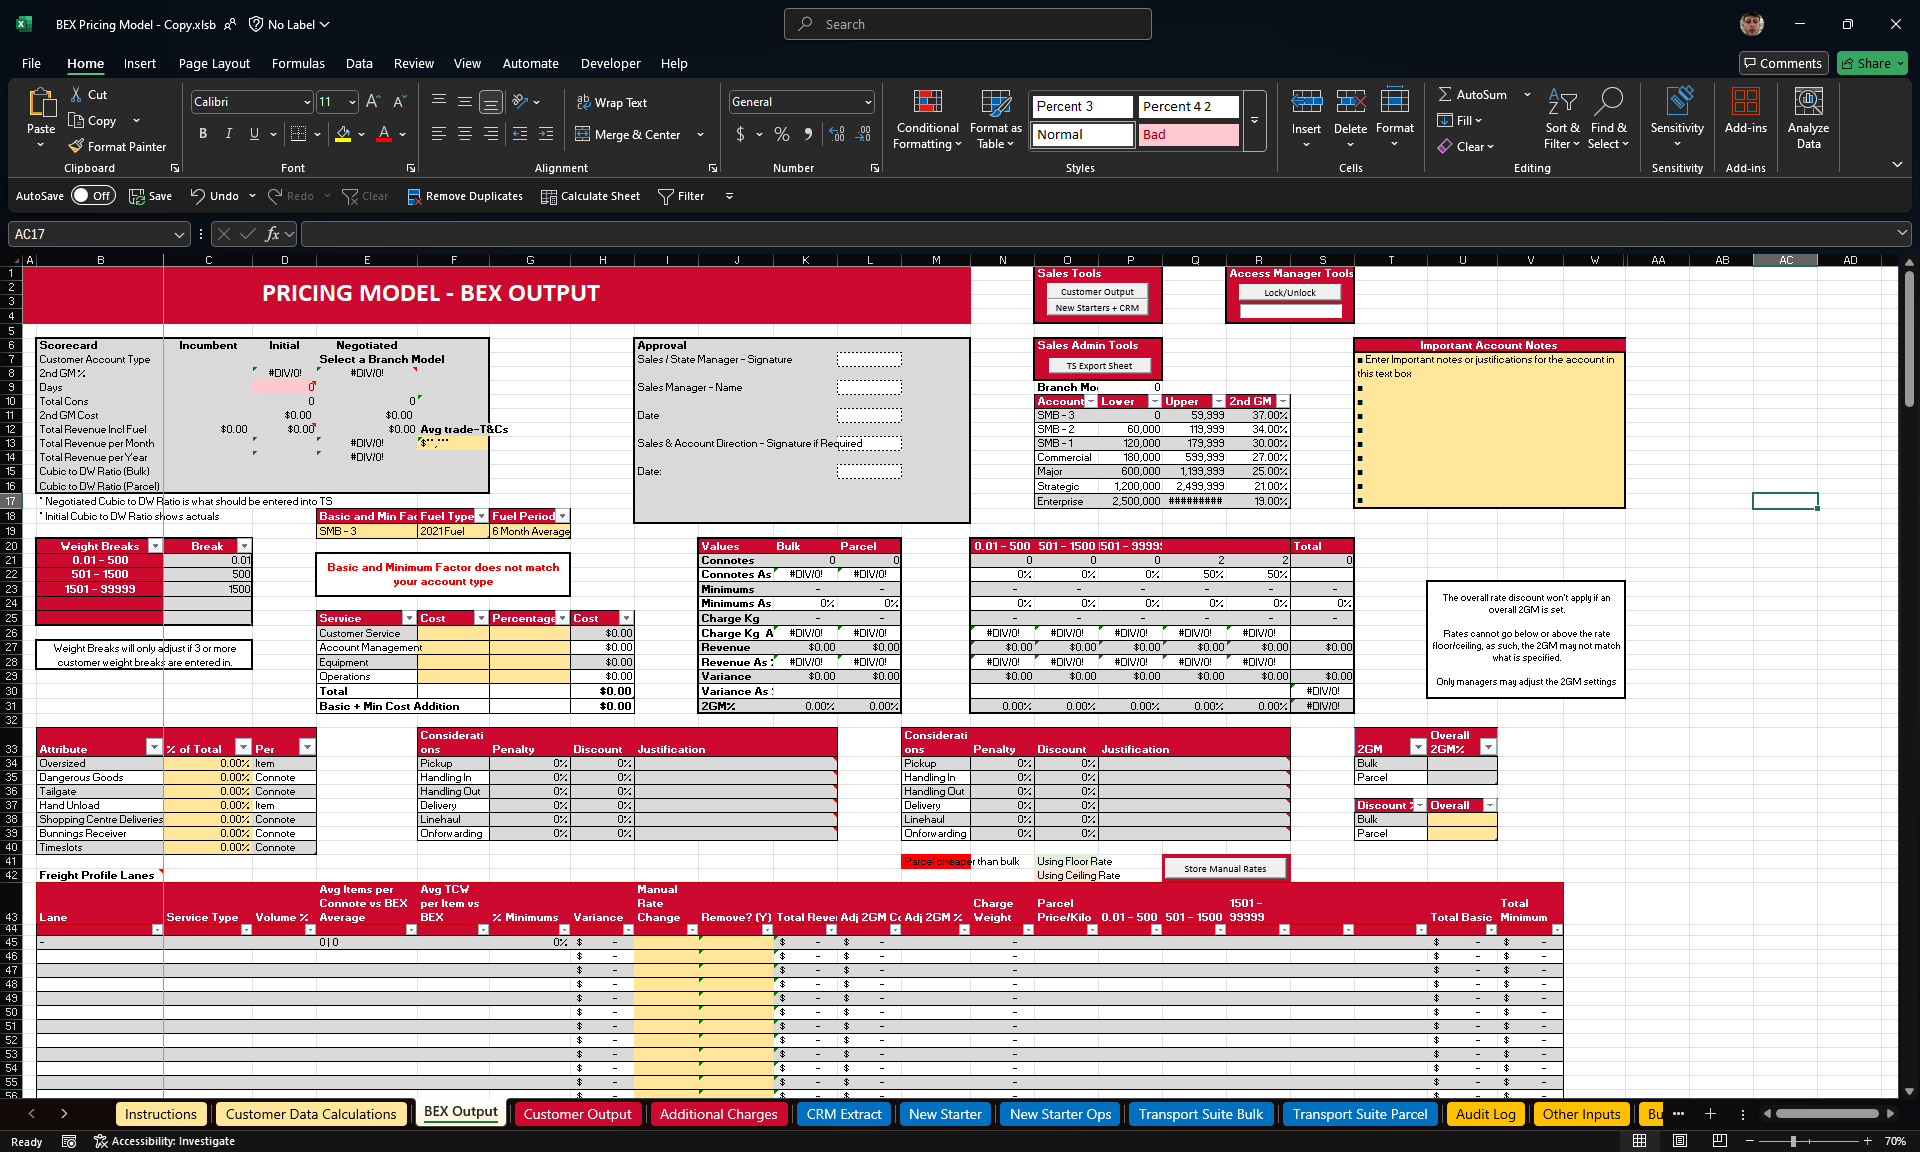Open the Weight Breaks filter dropdown
Image resolution: width=1920 pixels, height=1152 pixels.
coord(155,546)
